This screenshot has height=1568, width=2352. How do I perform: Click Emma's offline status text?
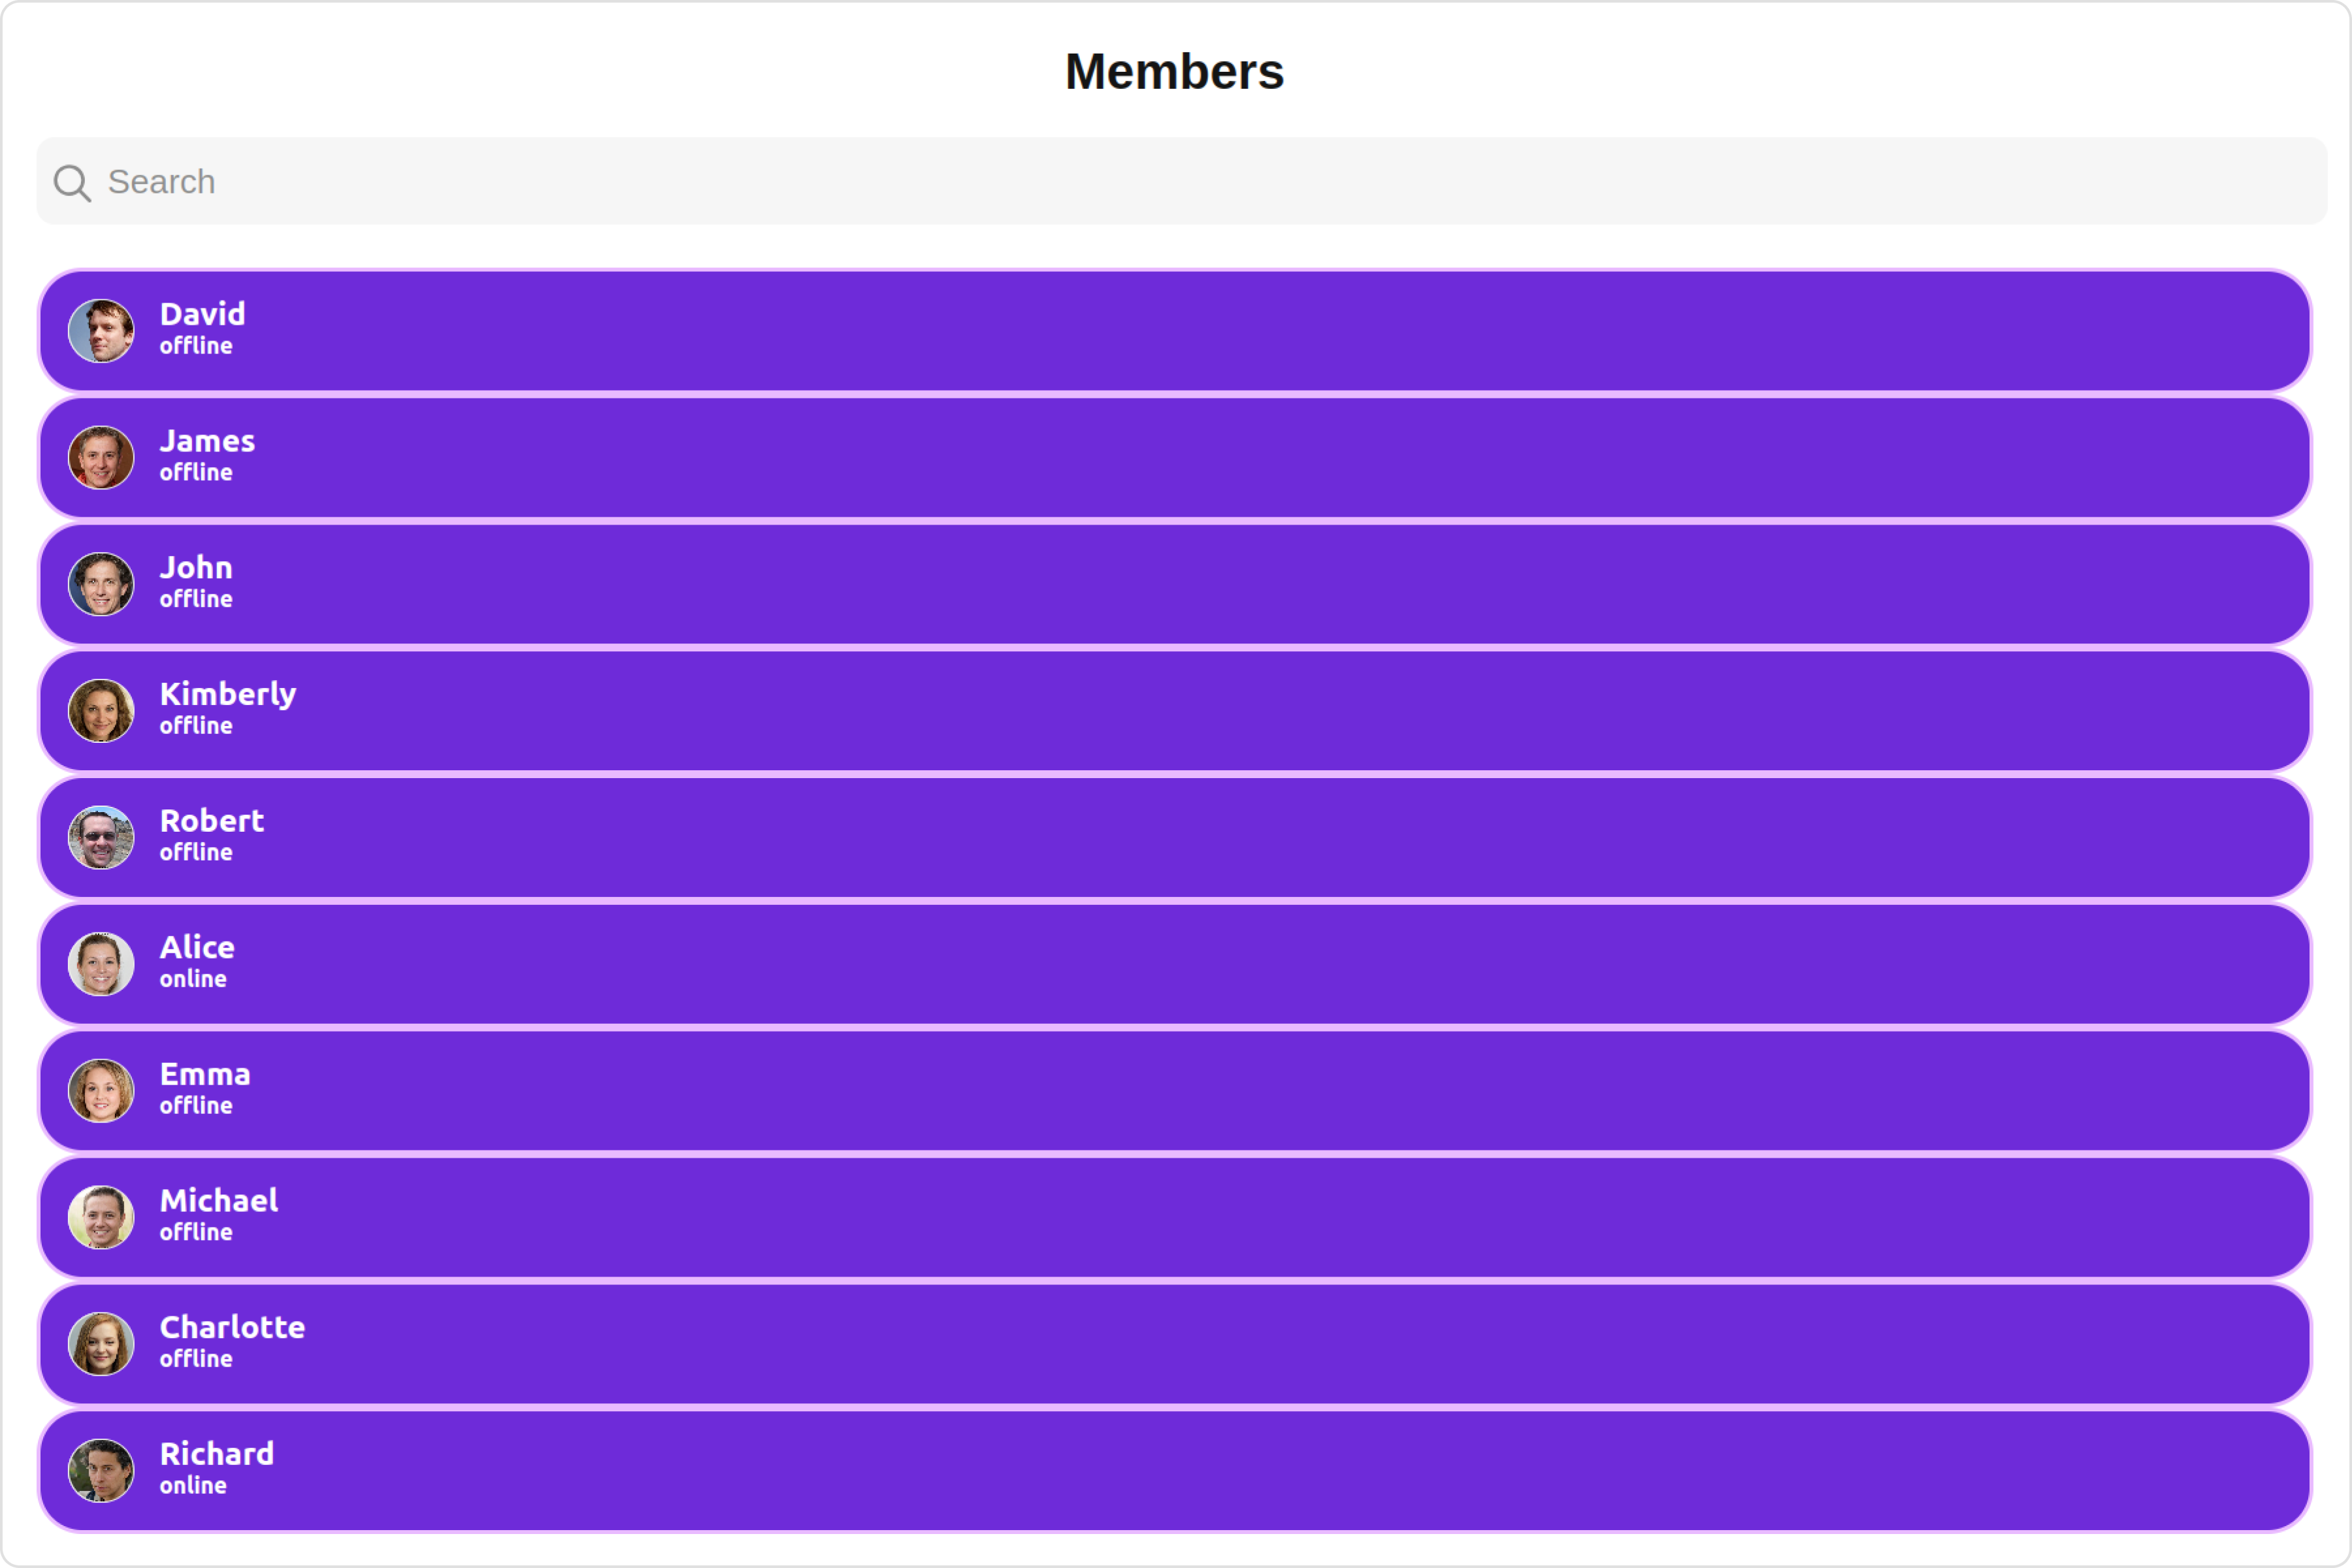pos(196,1105)
